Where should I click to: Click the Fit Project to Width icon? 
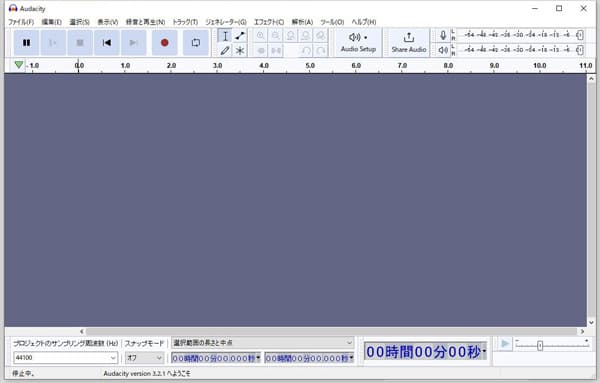305,36
